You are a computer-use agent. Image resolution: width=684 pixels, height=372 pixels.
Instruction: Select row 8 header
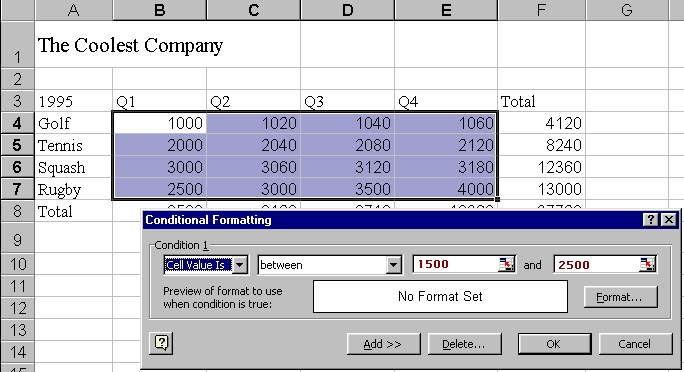click(17, 211)
